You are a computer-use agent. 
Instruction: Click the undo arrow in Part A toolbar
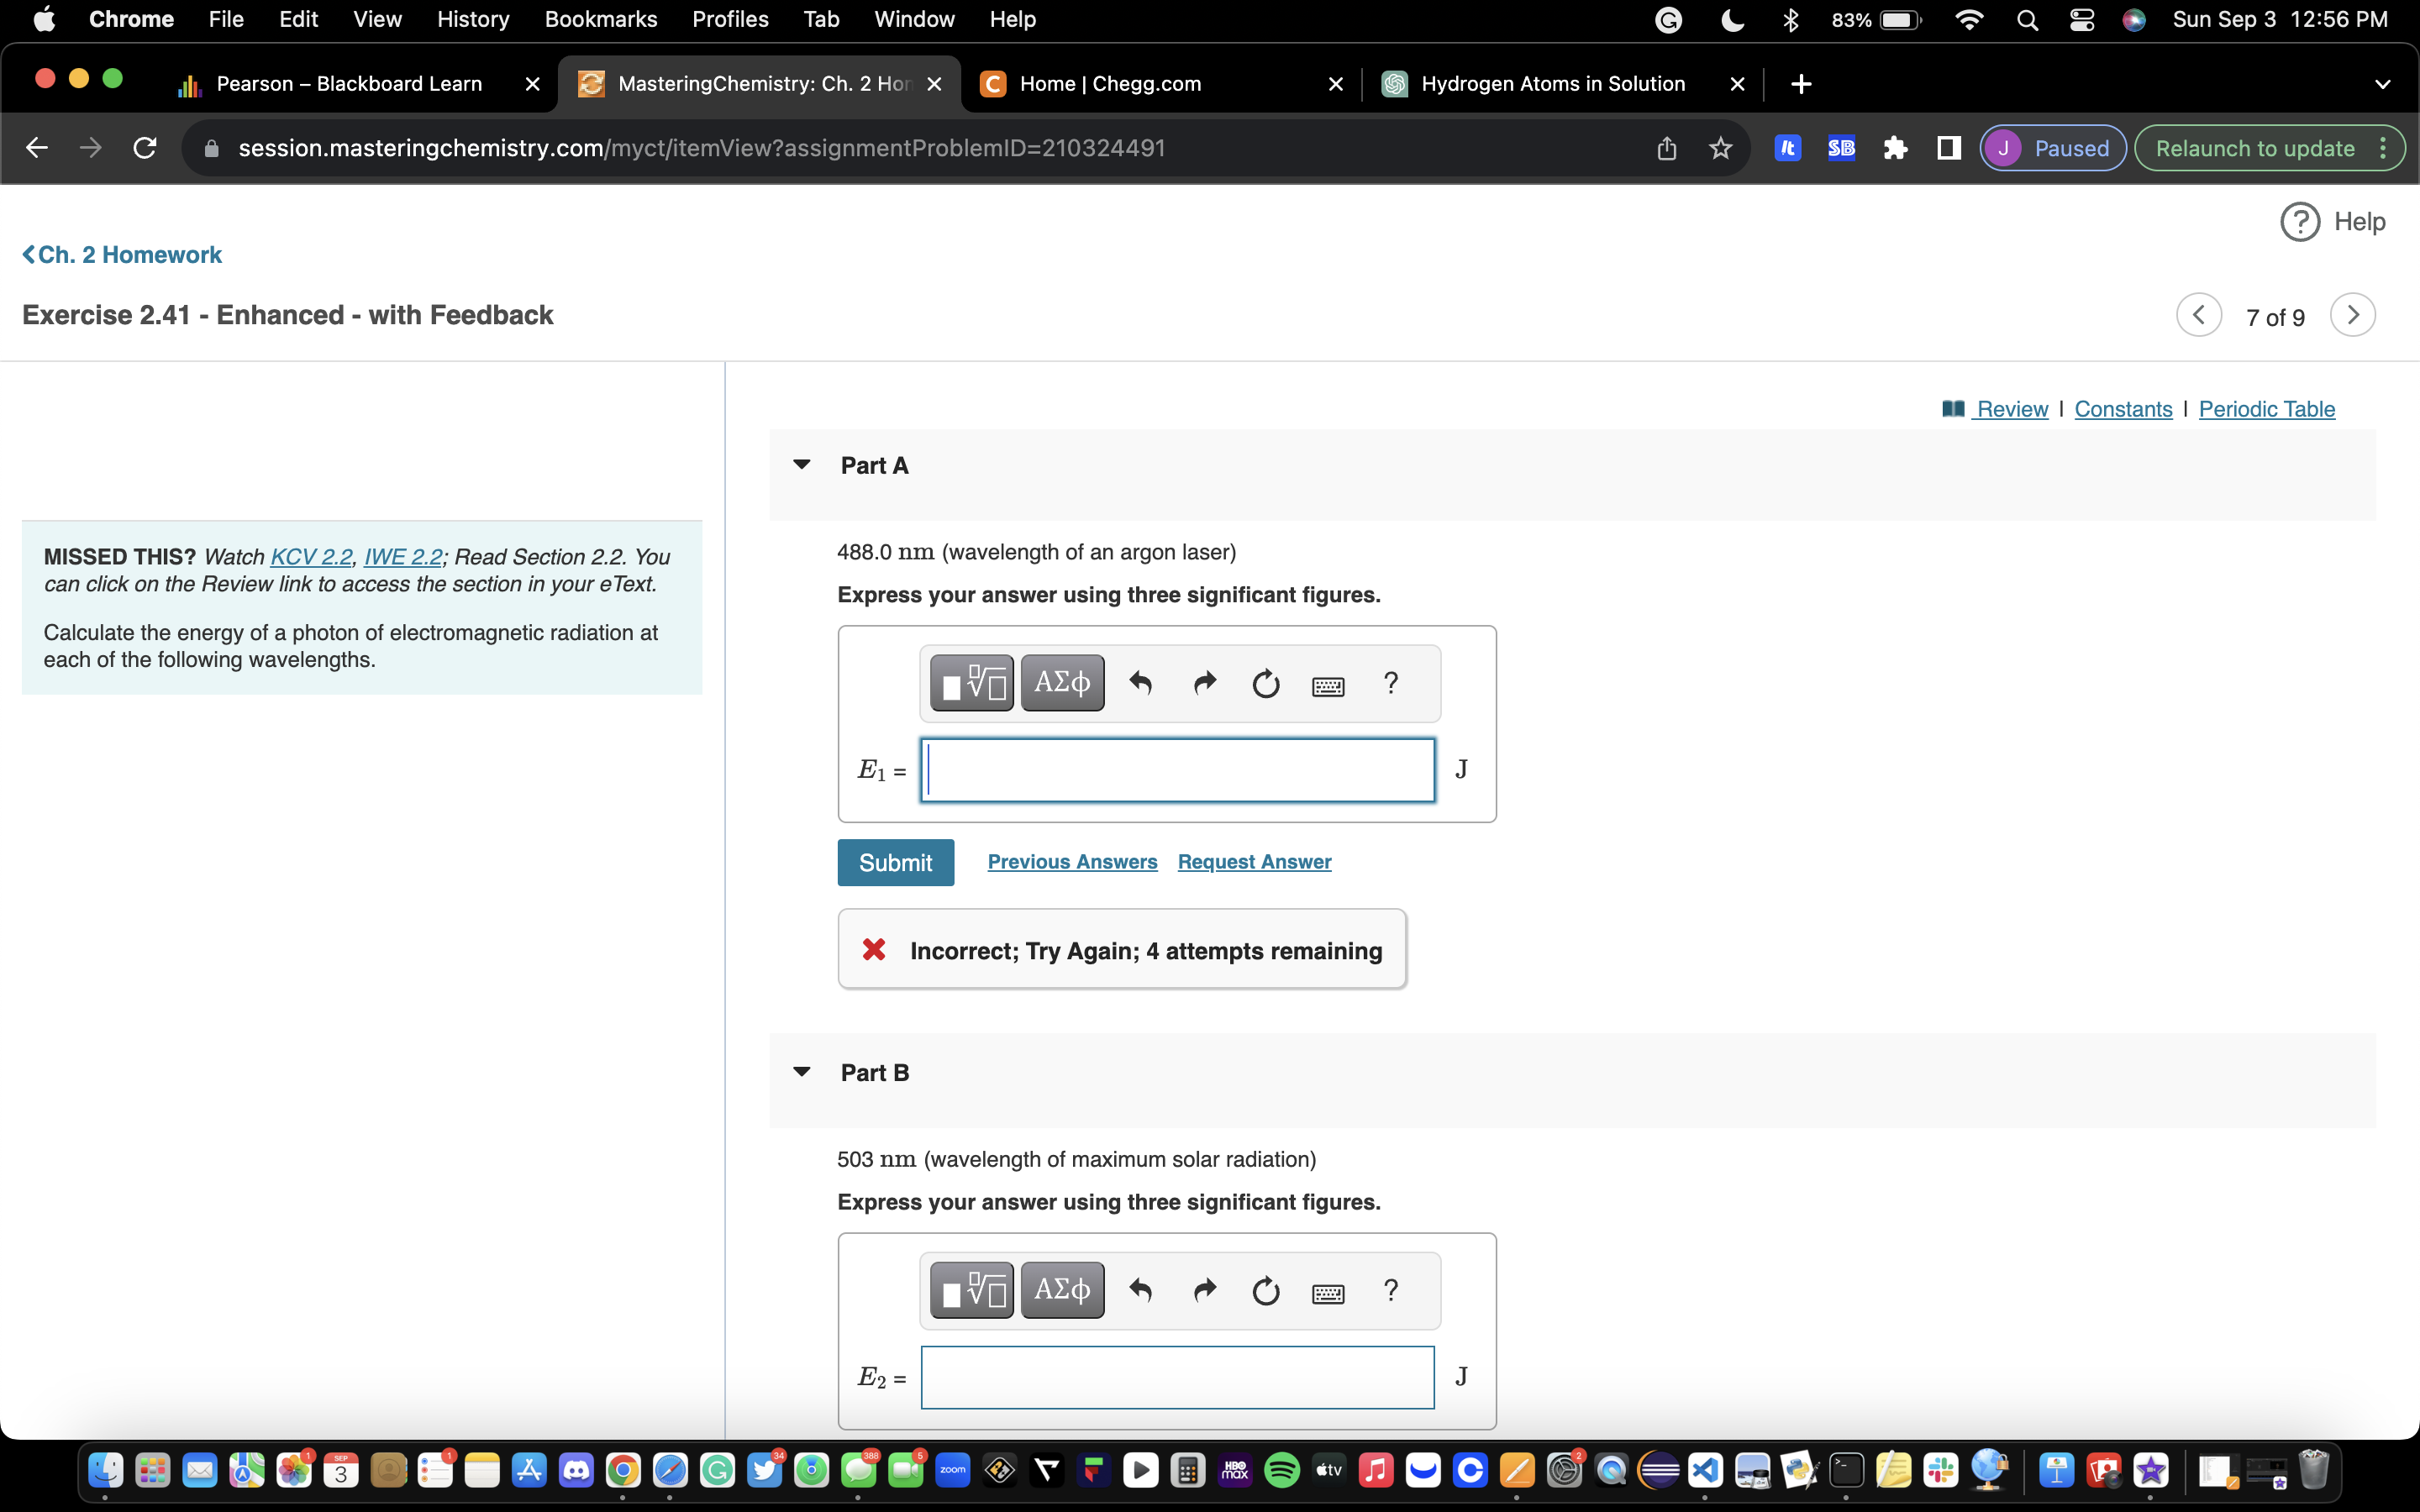pyautogui.click(x=1140, y=683)
